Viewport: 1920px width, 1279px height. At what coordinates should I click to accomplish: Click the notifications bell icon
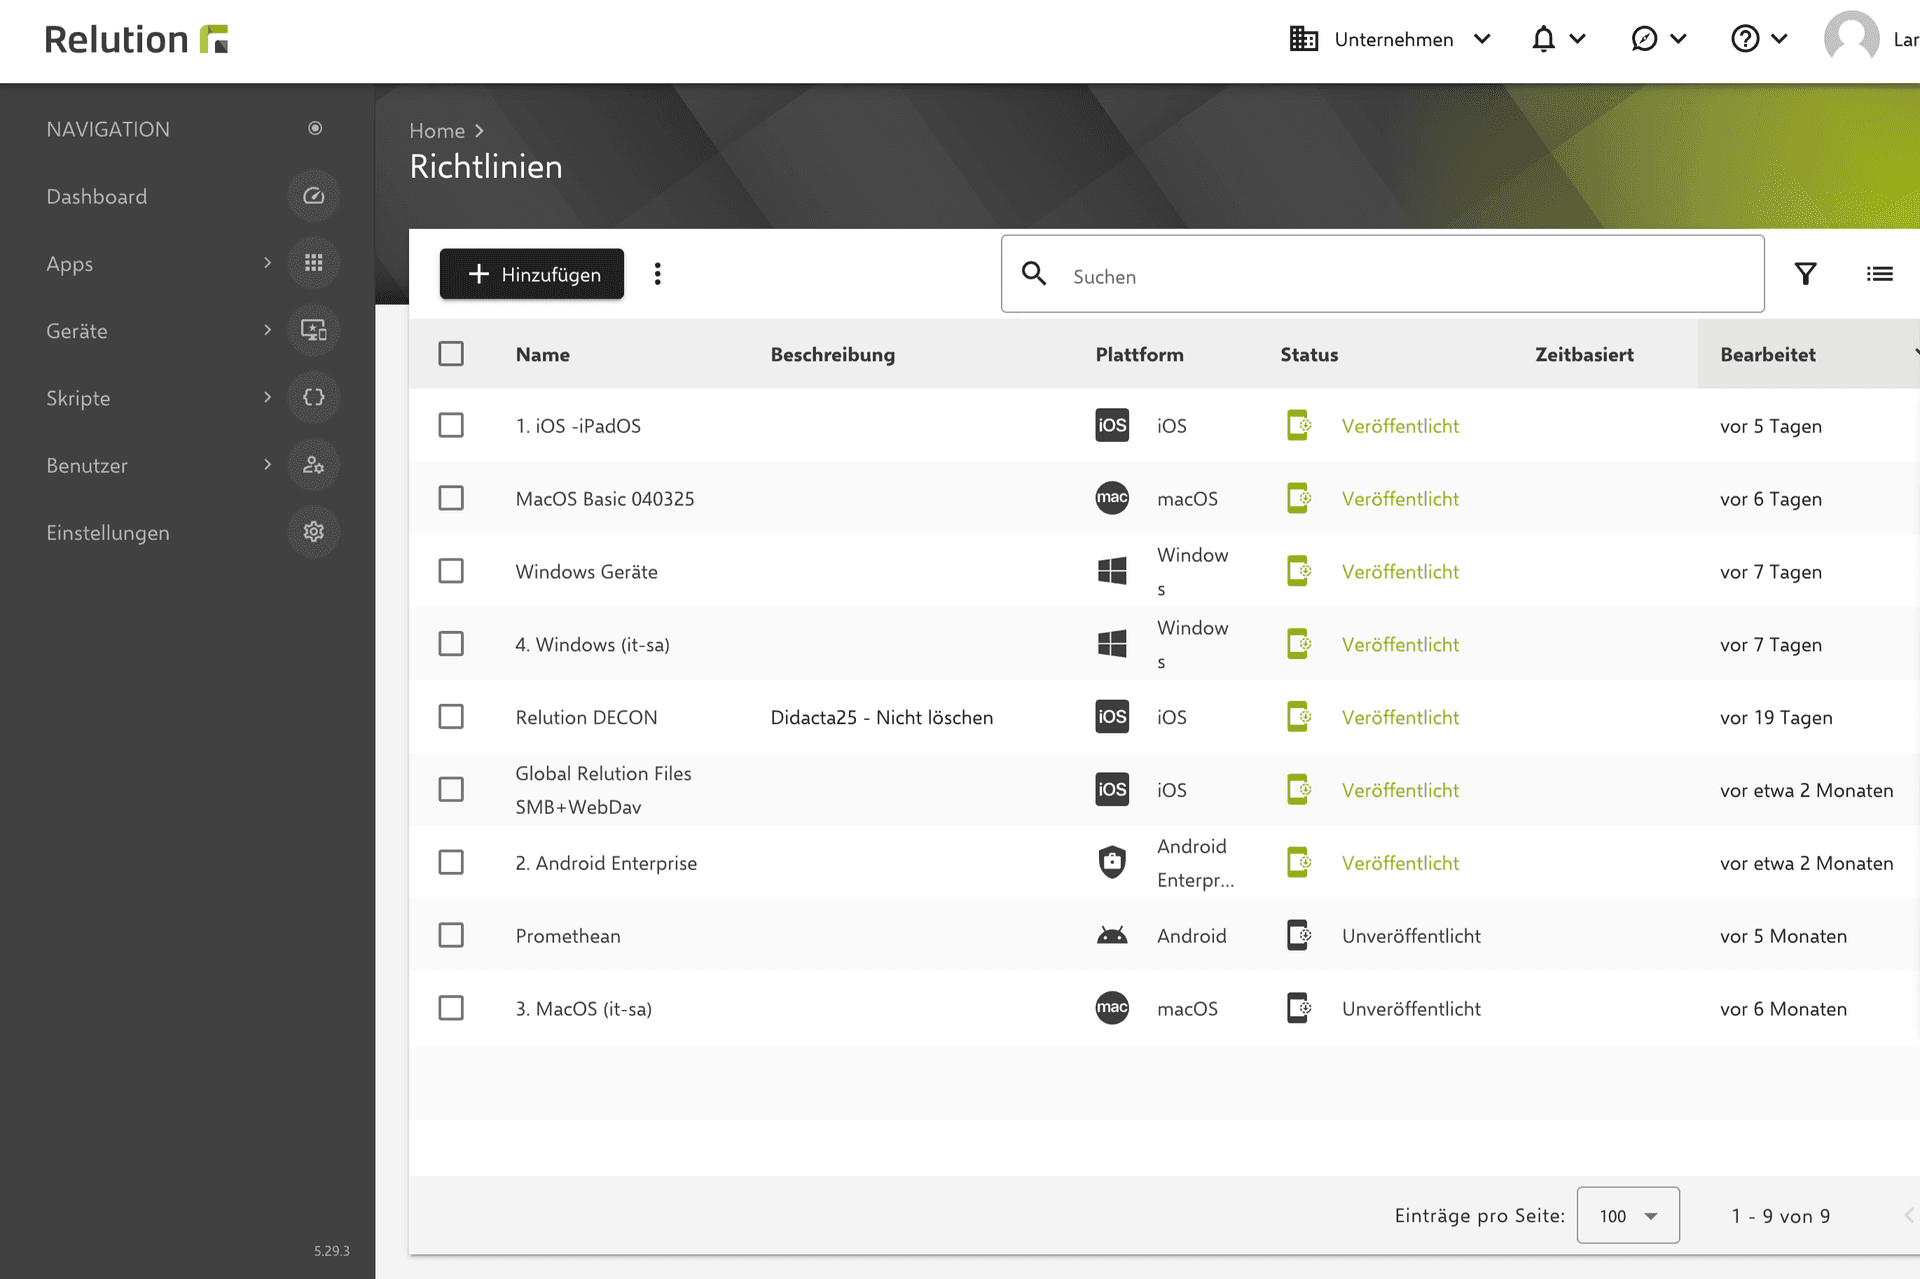point(1543,39)
